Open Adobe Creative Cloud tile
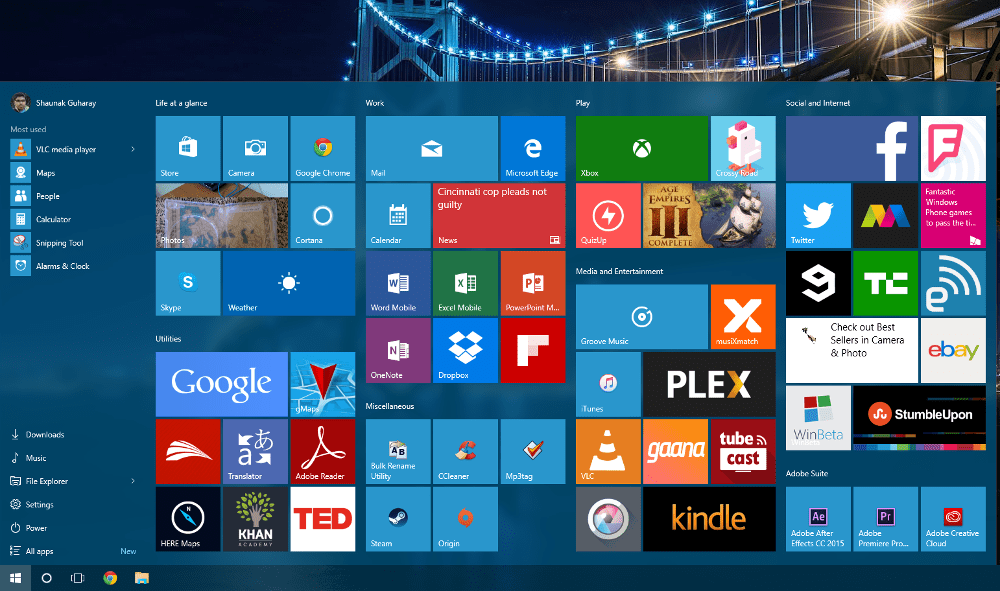The height and width of the screenshot is (591, 1000). pyautogui.click(x=953, y=519)
